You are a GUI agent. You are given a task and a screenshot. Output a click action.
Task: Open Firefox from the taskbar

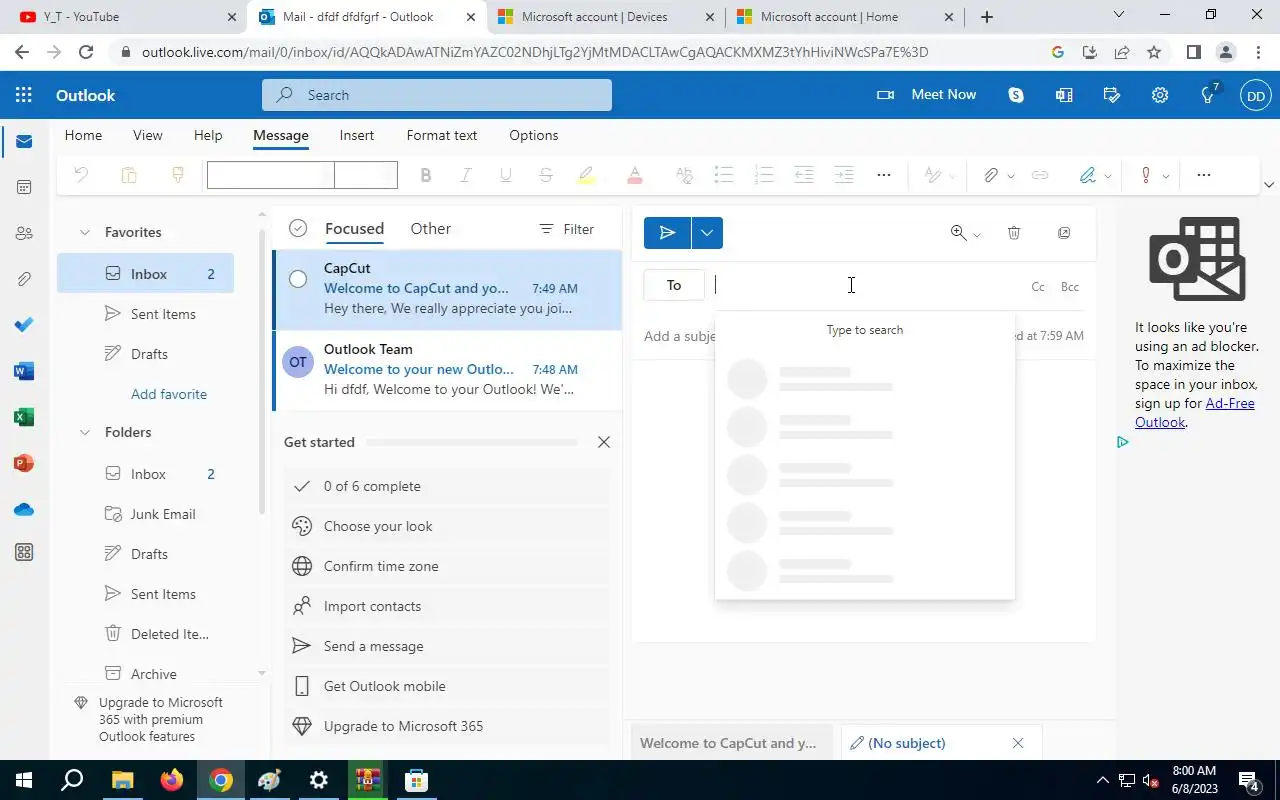click(172, 780)
